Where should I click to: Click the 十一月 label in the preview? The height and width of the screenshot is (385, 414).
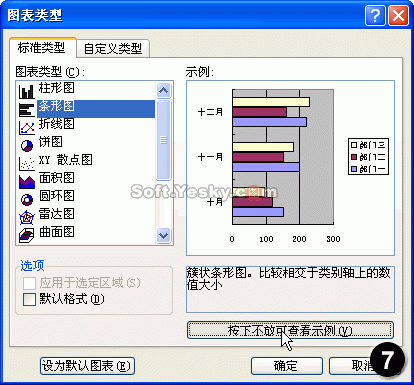(x=210, y=157)
